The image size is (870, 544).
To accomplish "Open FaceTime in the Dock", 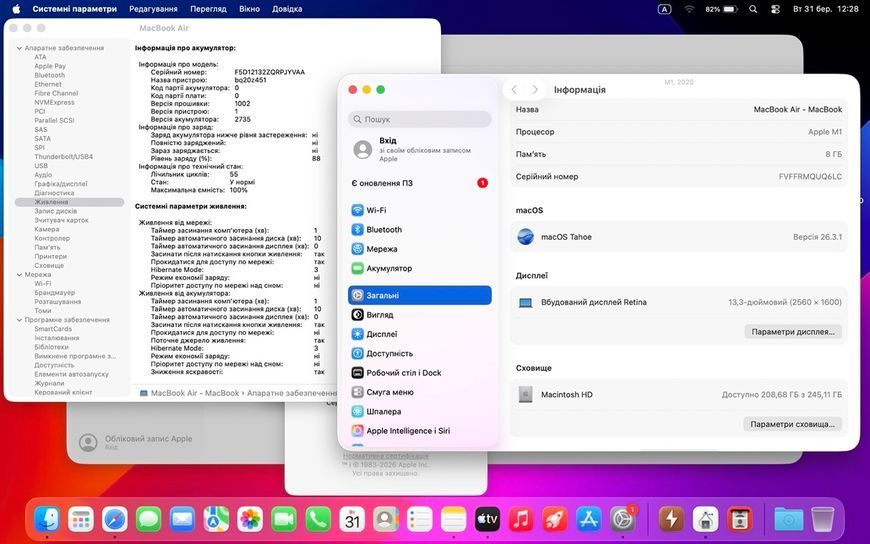I will [x=284, y=520].
